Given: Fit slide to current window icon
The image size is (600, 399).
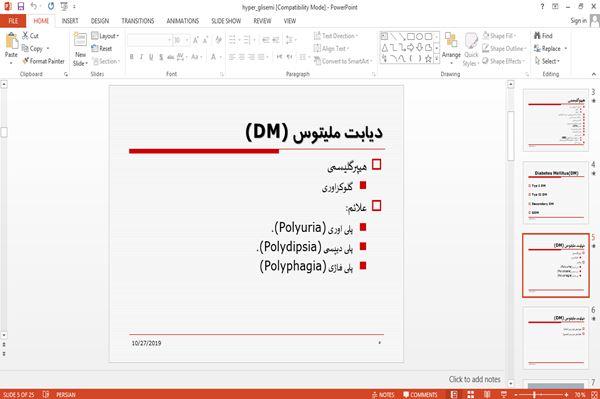Looking at the screenshot, I should [x=594, y=394].
